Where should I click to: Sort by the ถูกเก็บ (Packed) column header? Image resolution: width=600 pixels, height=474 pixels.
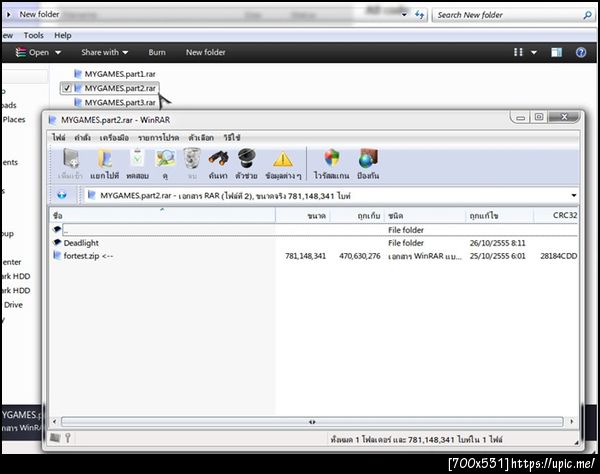pos(357,215)
